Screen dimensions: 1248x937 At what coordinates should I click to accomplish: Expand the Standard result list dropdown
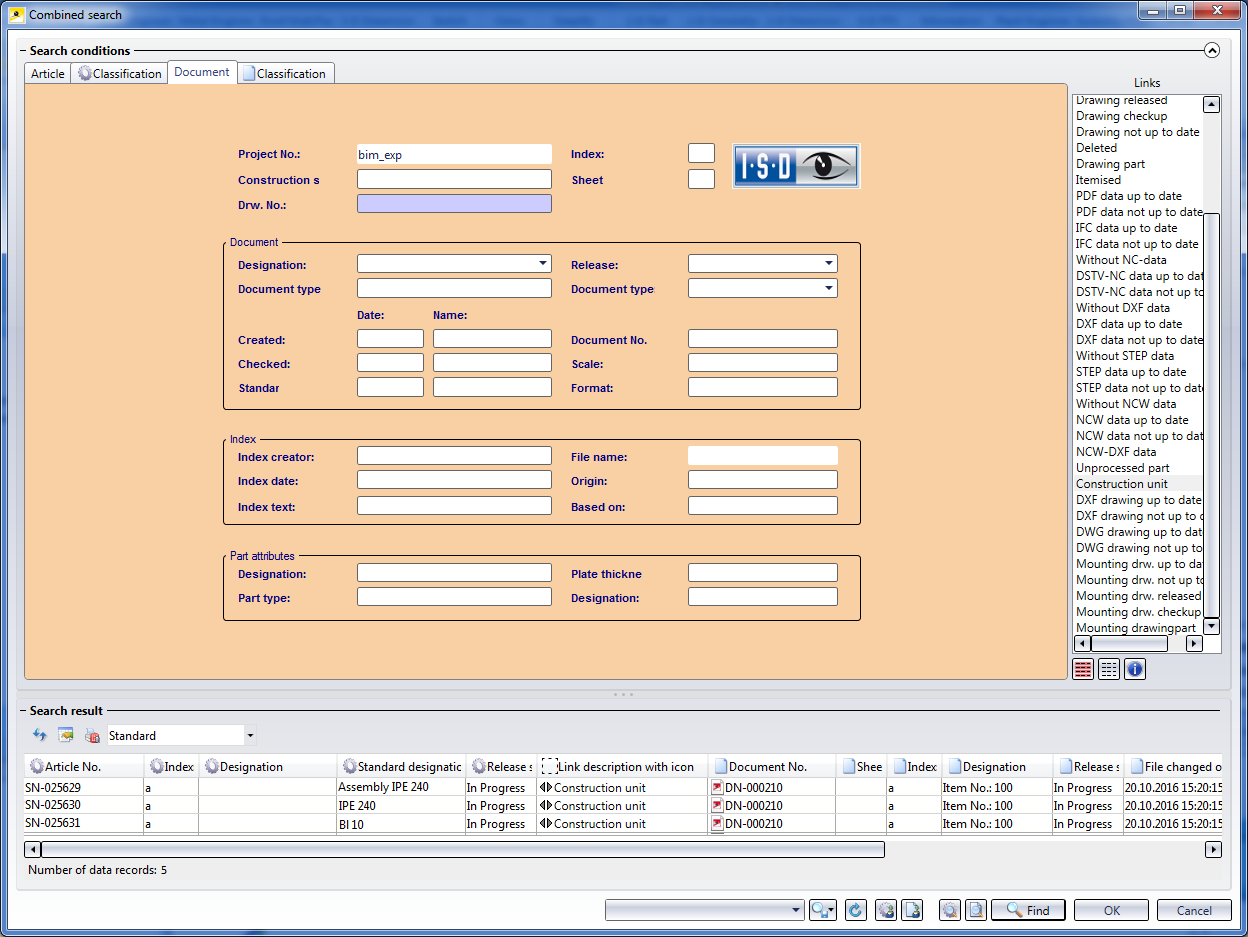[249, 736]
